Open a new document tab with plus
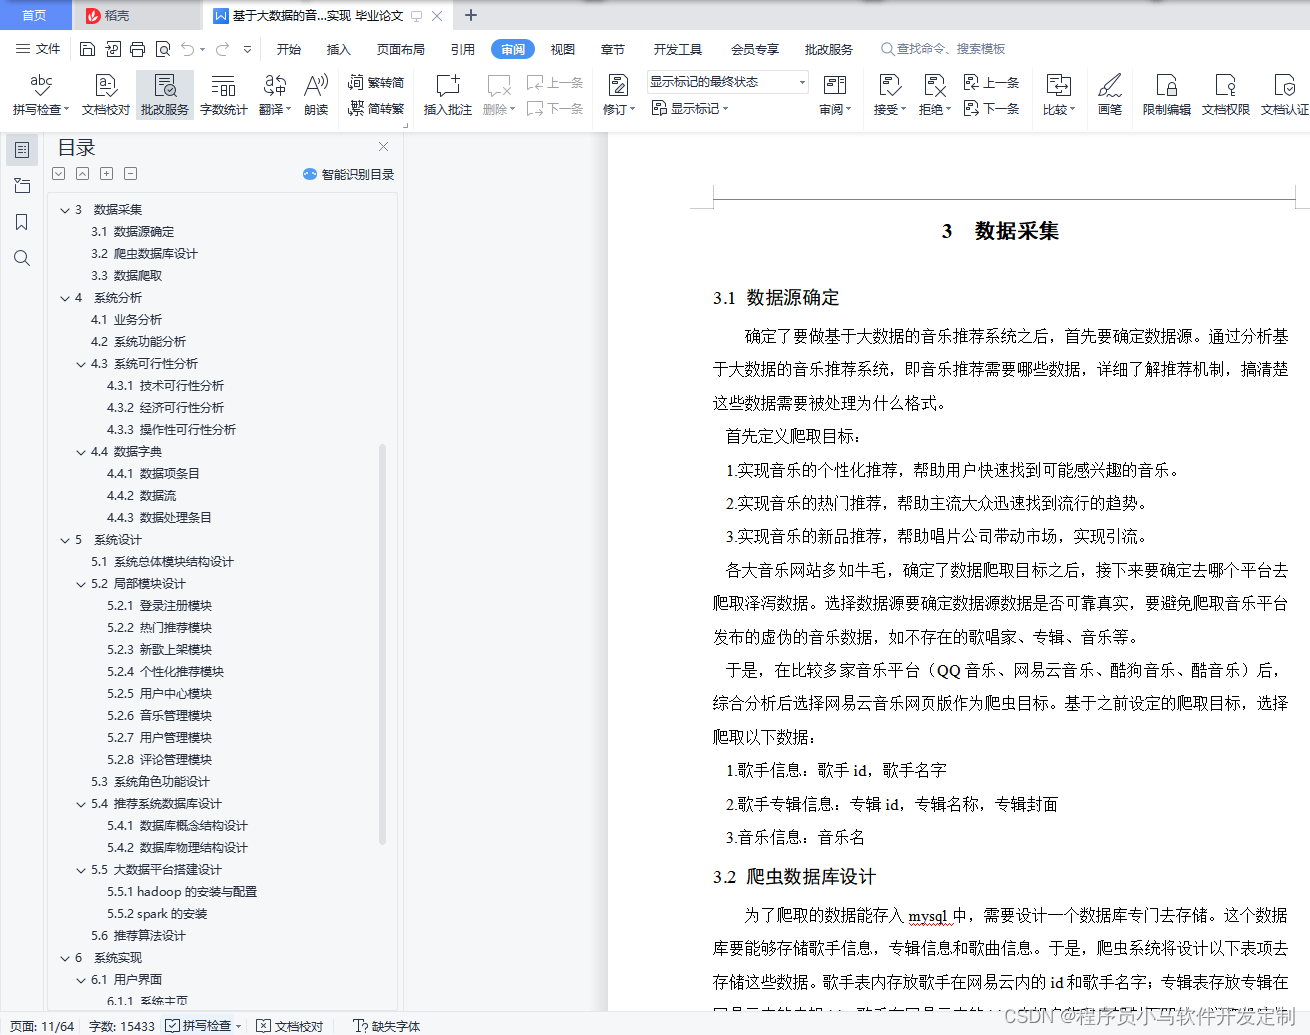1310x1035 pixels. [471, 15]
